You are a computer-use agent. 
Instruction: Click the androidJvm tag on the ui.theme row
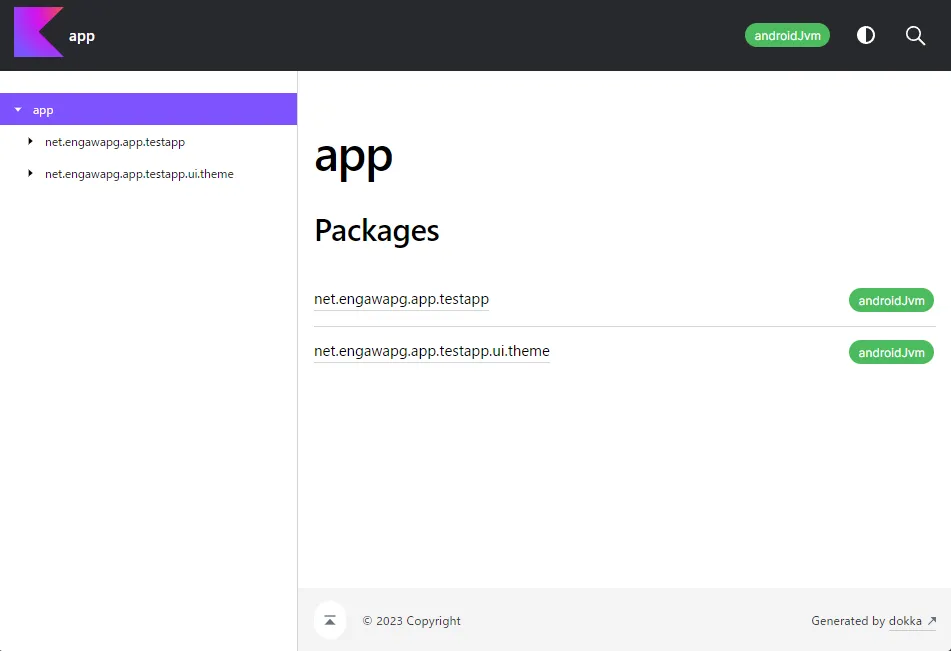click(891, 352)
